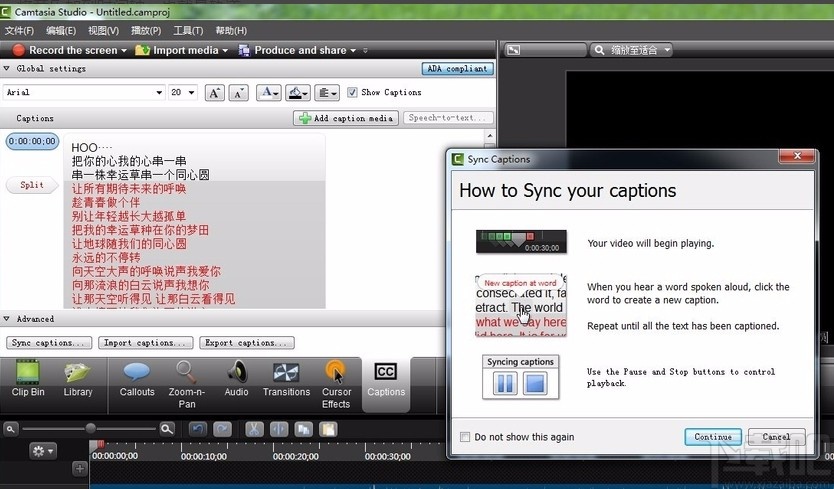Click the add track plus button
This screenshot has height=489, width=834.
click(x=79, y=469)
